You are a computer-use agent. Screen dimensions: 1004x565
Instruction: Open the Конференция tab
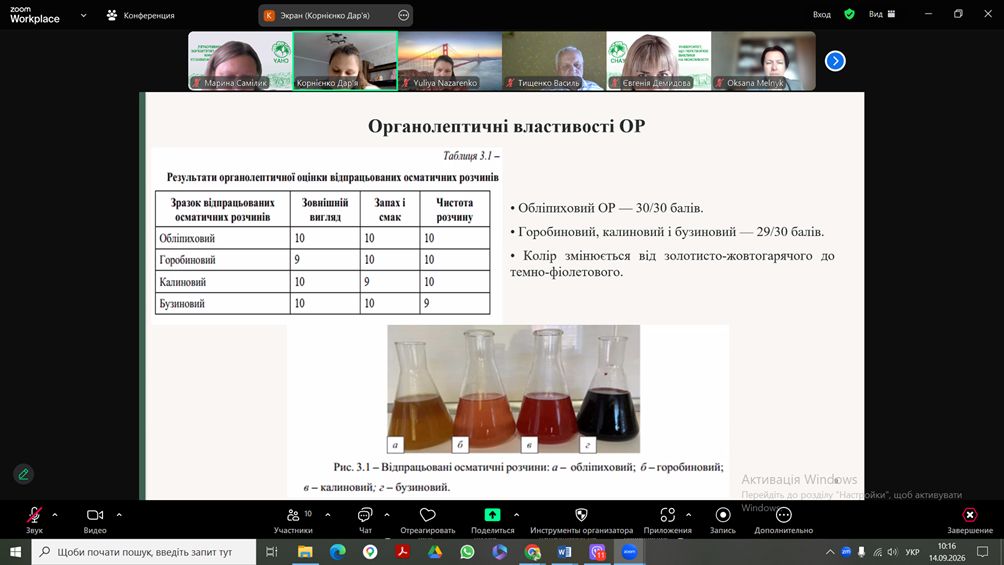click(141, 15)
